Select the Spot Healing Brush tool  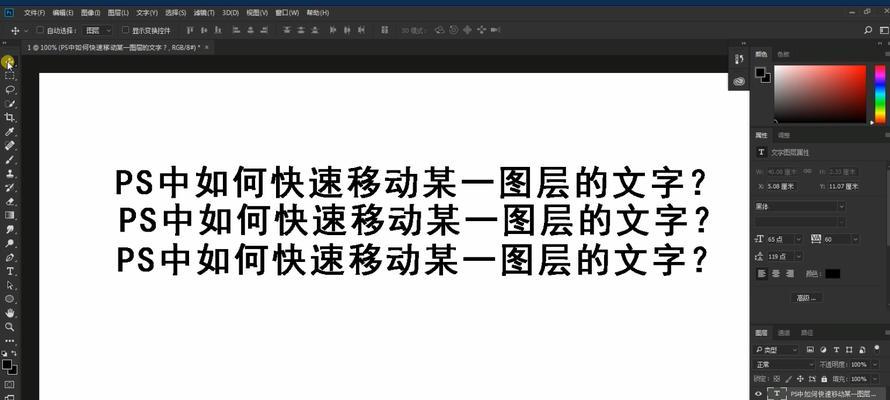tap(10, 146)
